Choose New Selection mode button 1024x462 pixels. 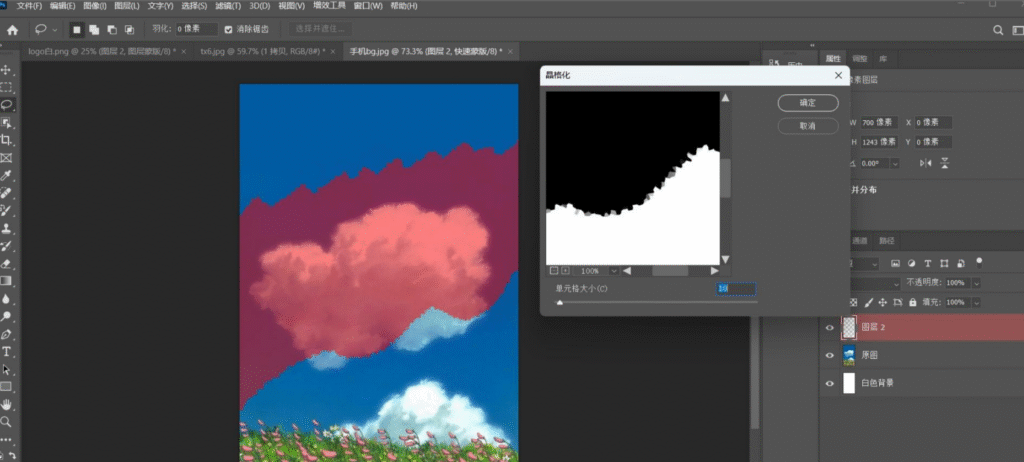coord(76,29)
